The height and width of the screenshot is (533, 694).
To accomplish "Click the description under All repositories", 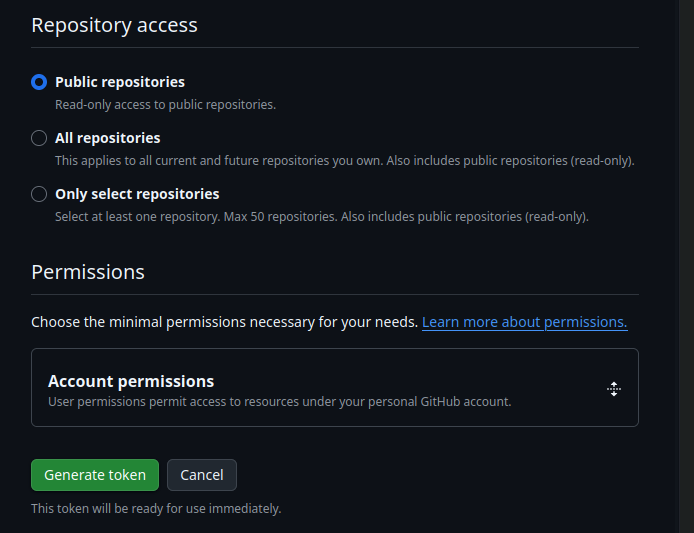I will click(344, 160).
